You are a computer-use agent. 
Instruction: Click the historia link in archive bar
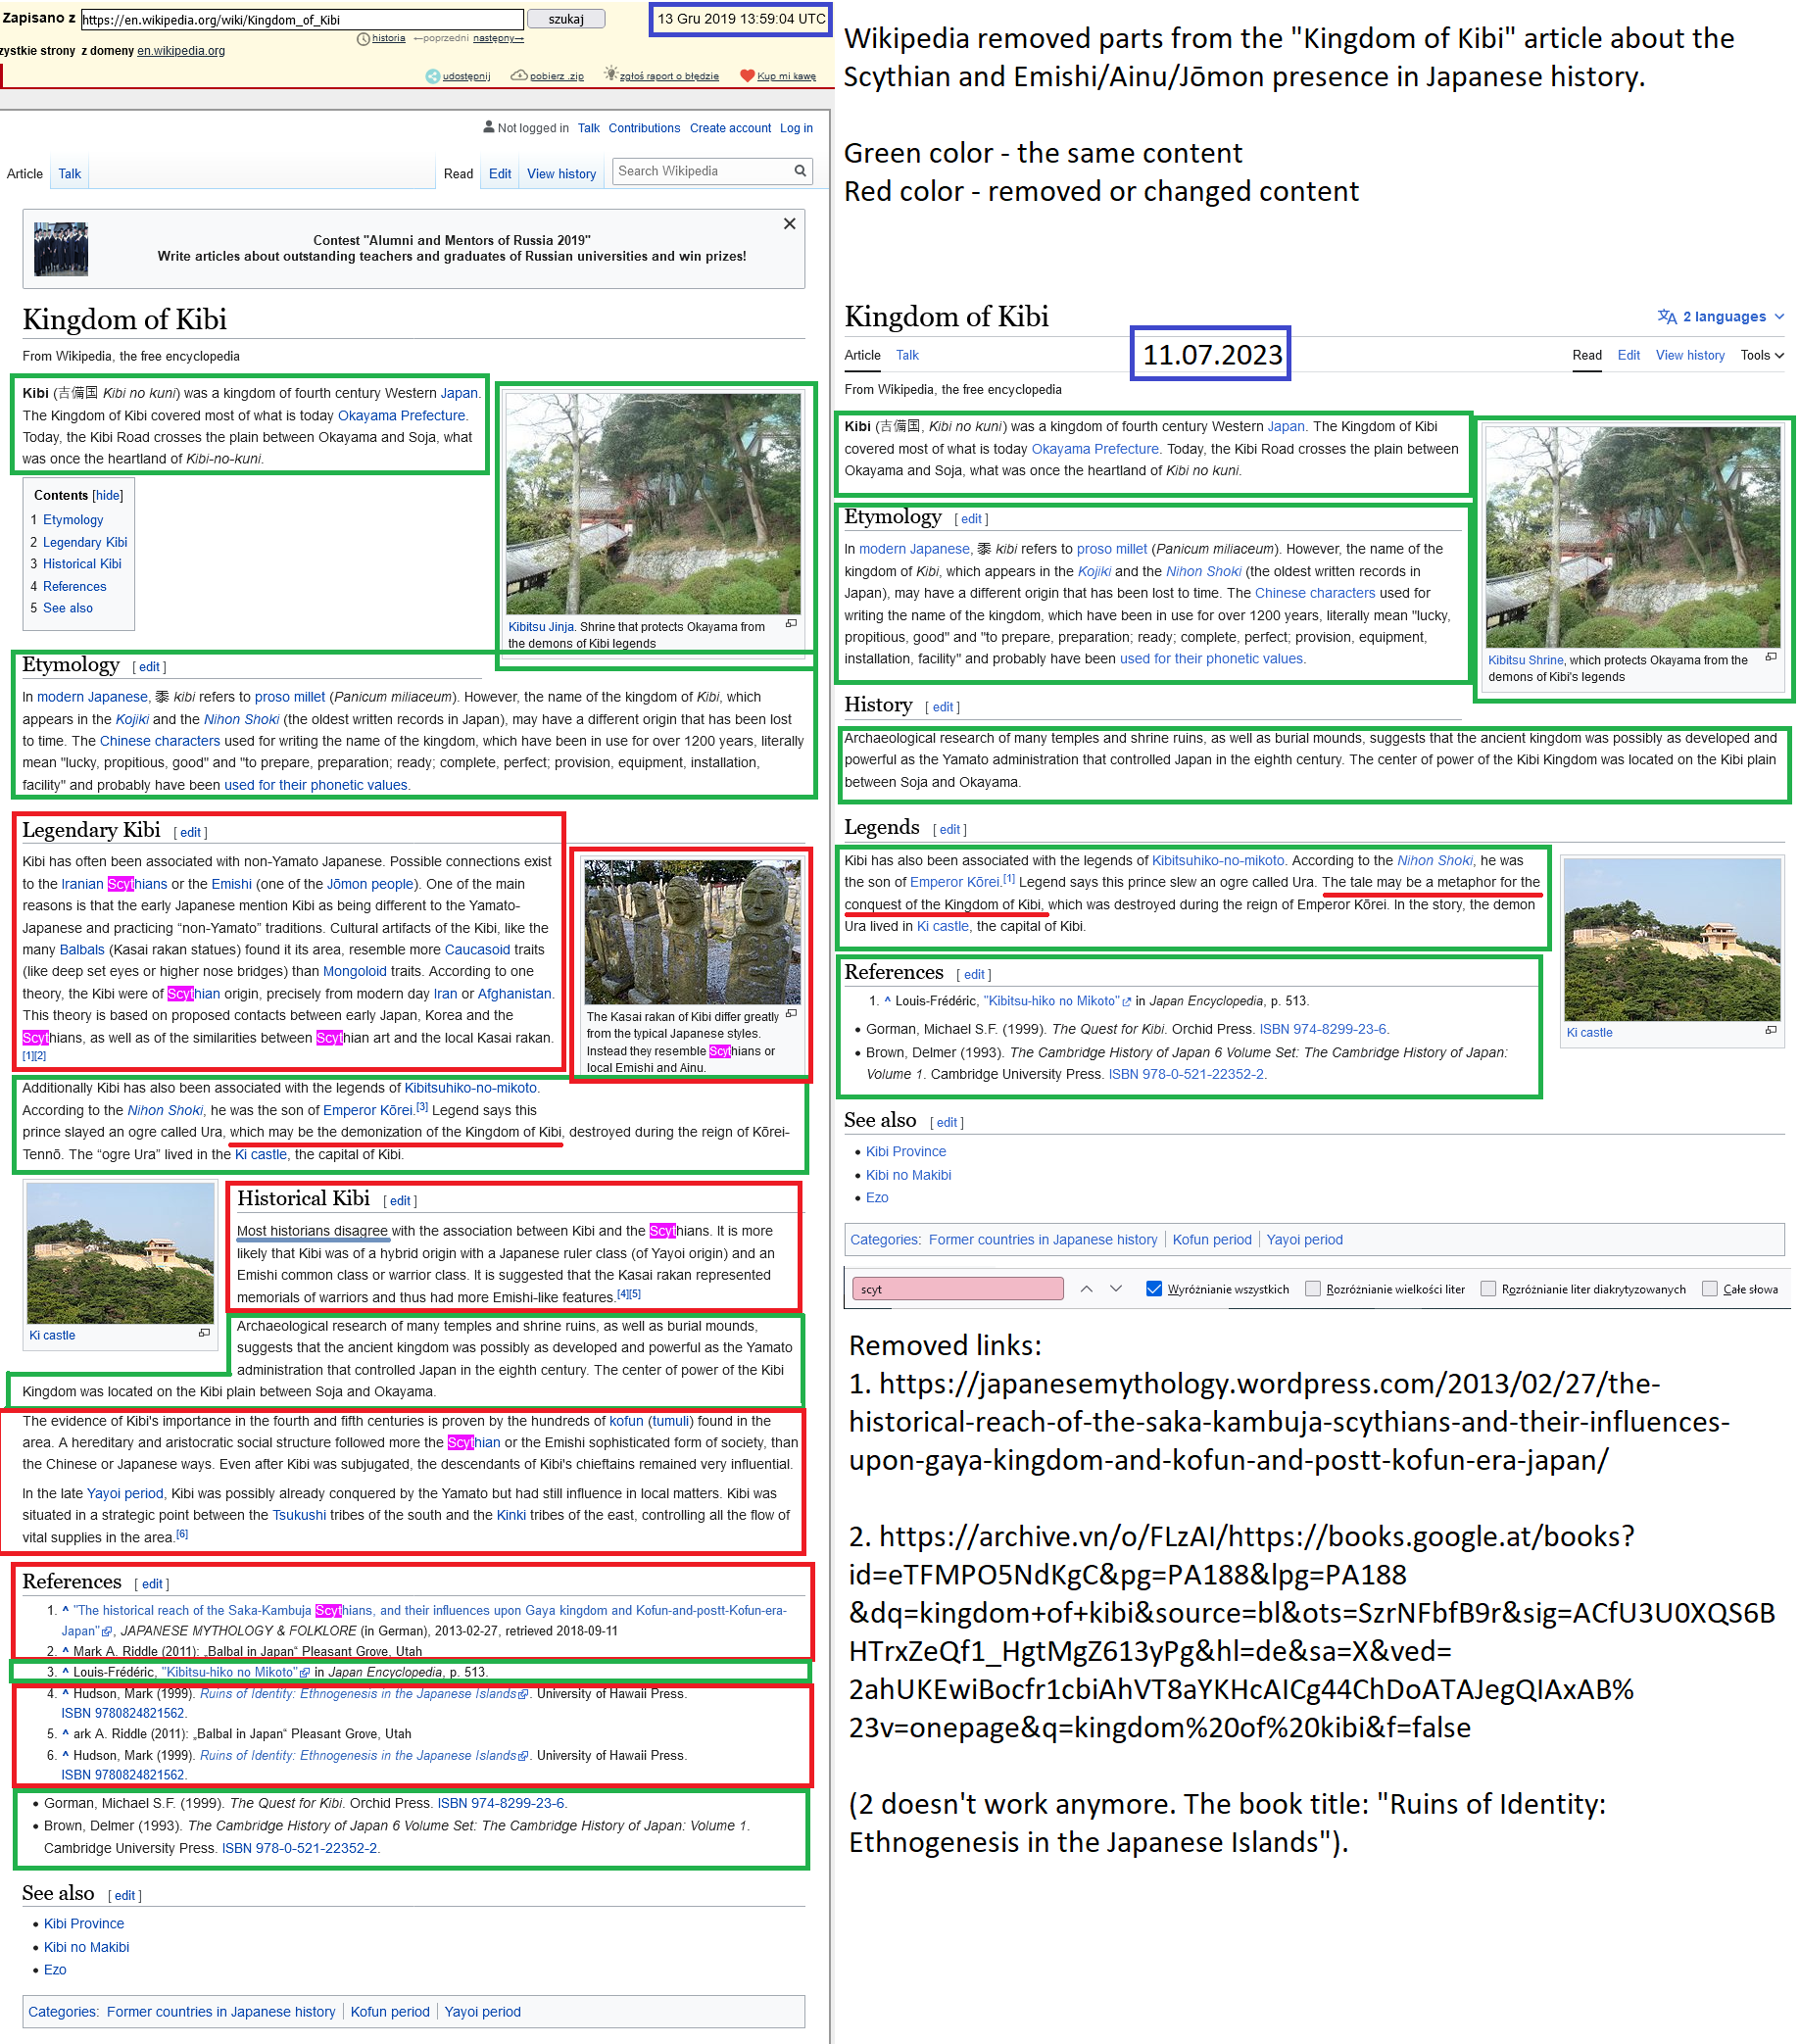point(389,38)
